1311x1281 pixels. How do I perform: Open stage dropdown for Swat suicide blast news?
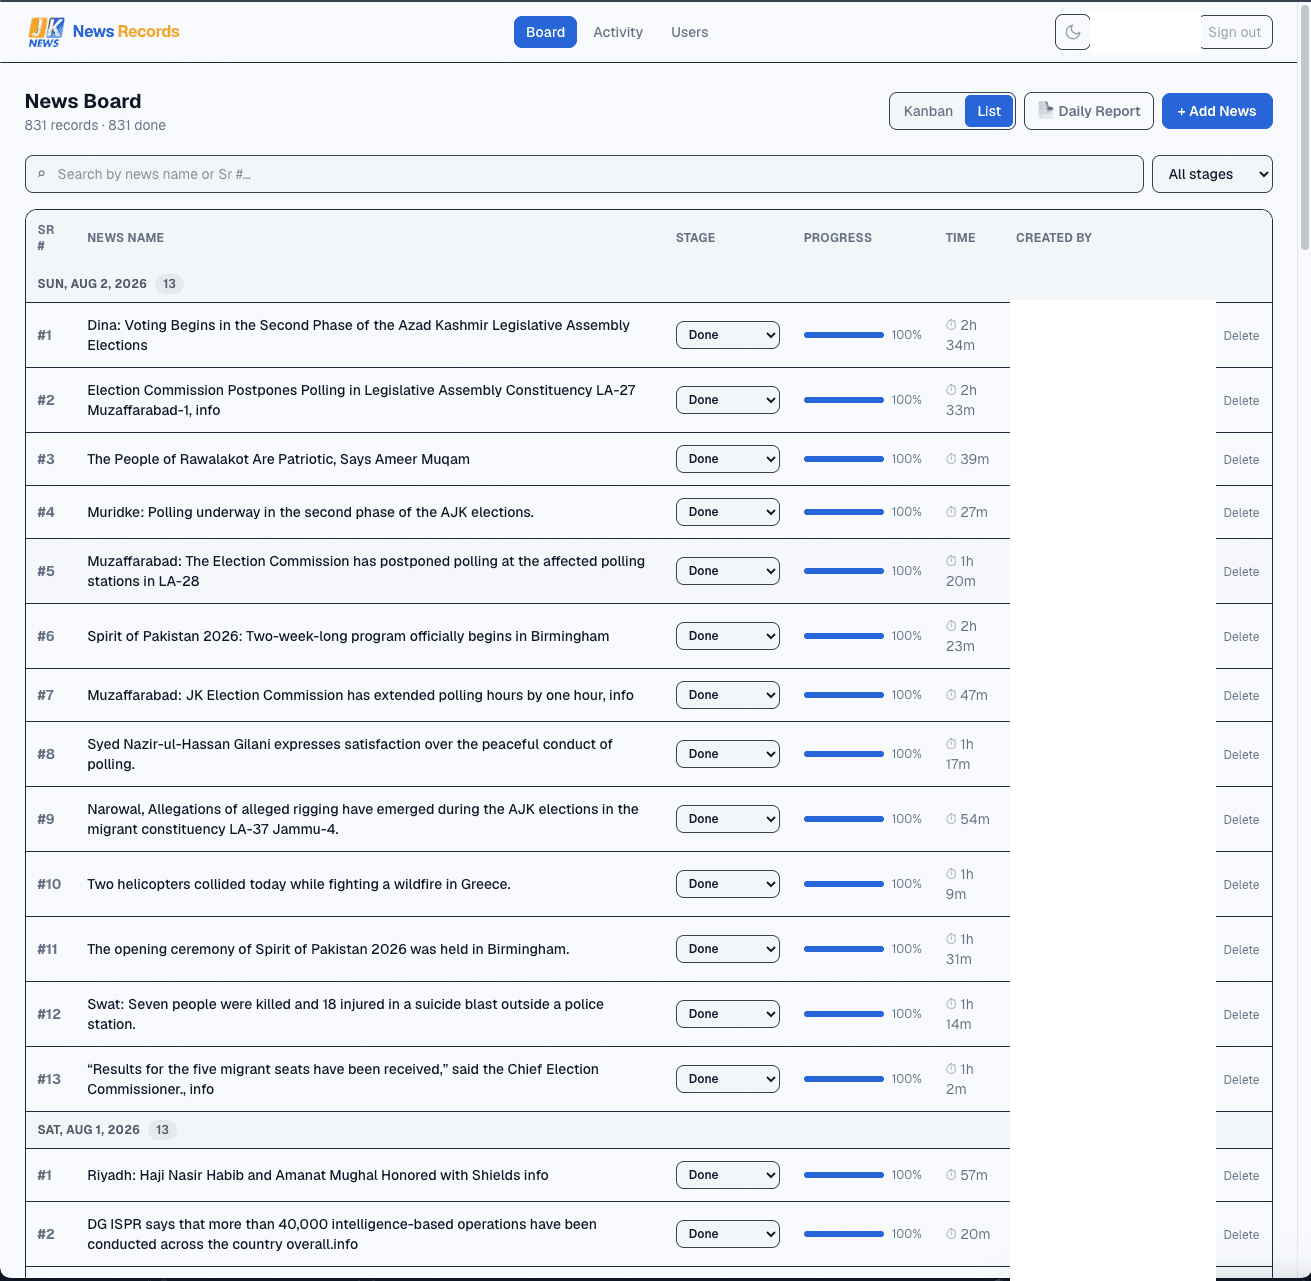pyautogui.click(x=728, y=1014)
